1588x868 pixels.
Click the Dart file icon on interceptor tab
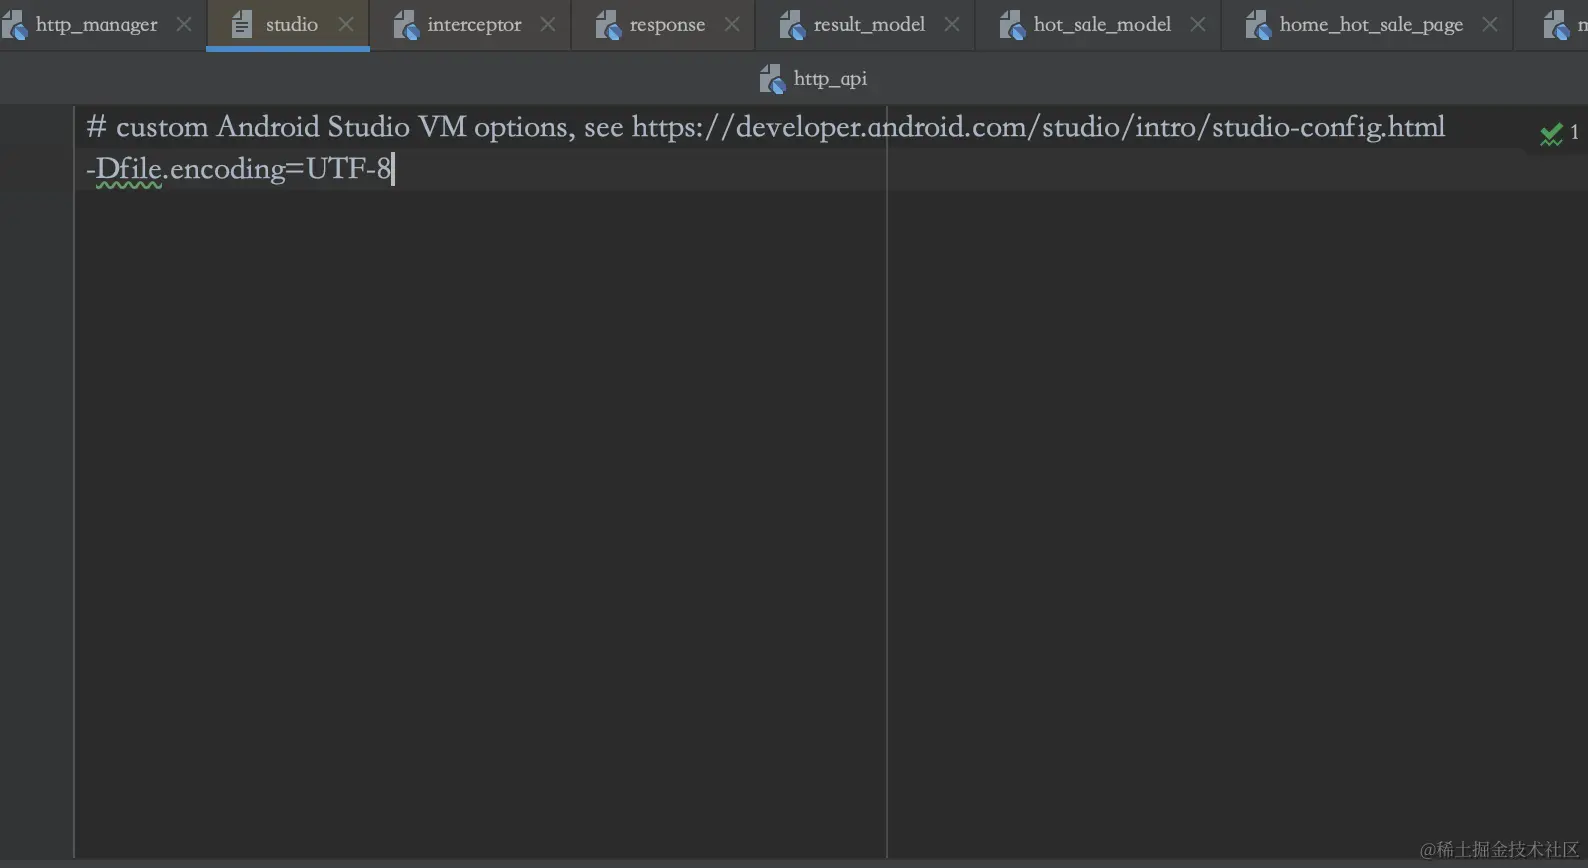click(405, 25)
